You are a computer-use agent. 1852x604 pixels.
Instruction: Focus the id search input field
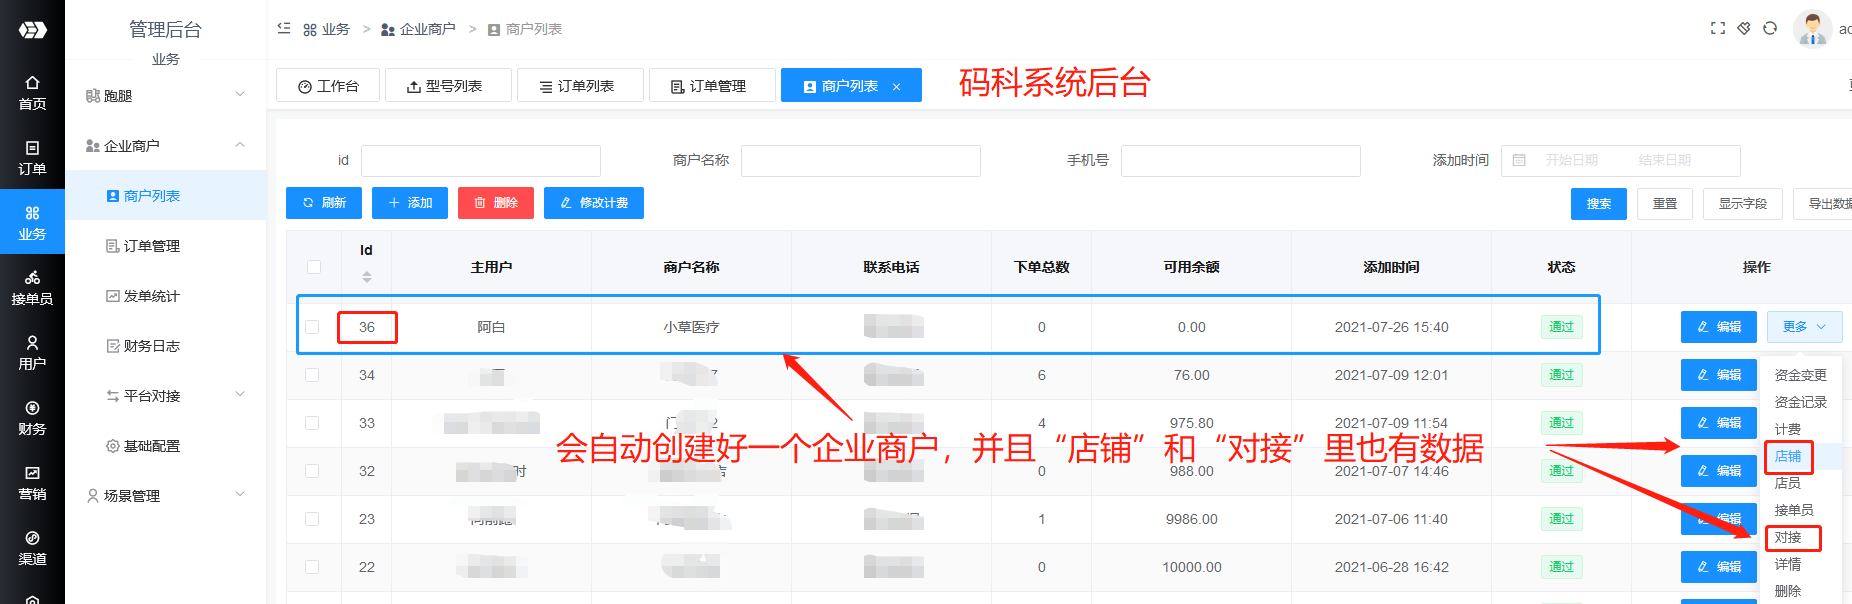[x=481, y=160]
